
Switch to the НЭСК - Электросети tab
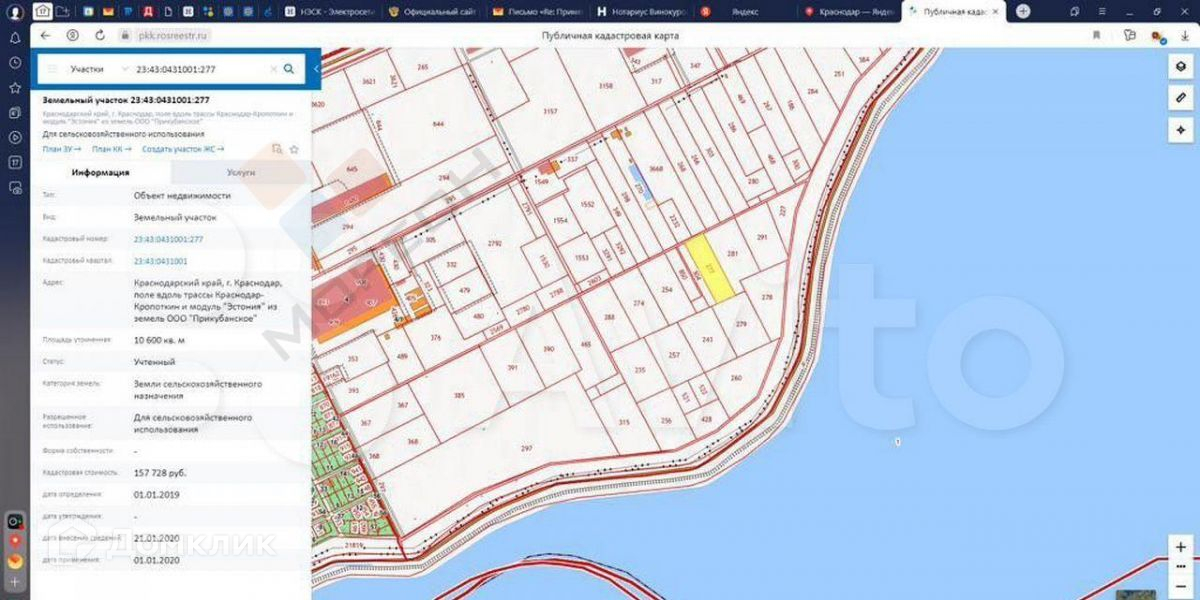point(329,11)
